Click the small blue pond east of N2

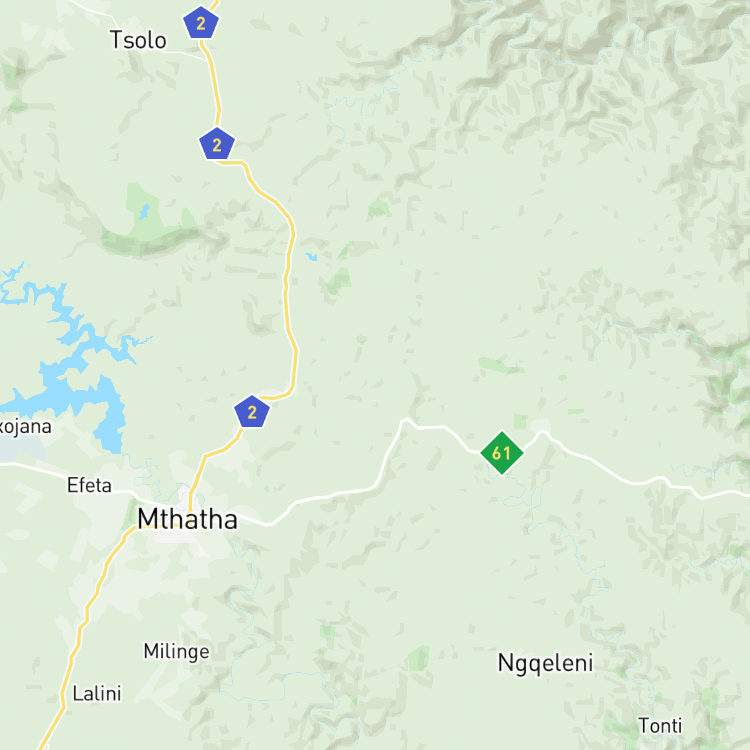(x=311, y=257)
